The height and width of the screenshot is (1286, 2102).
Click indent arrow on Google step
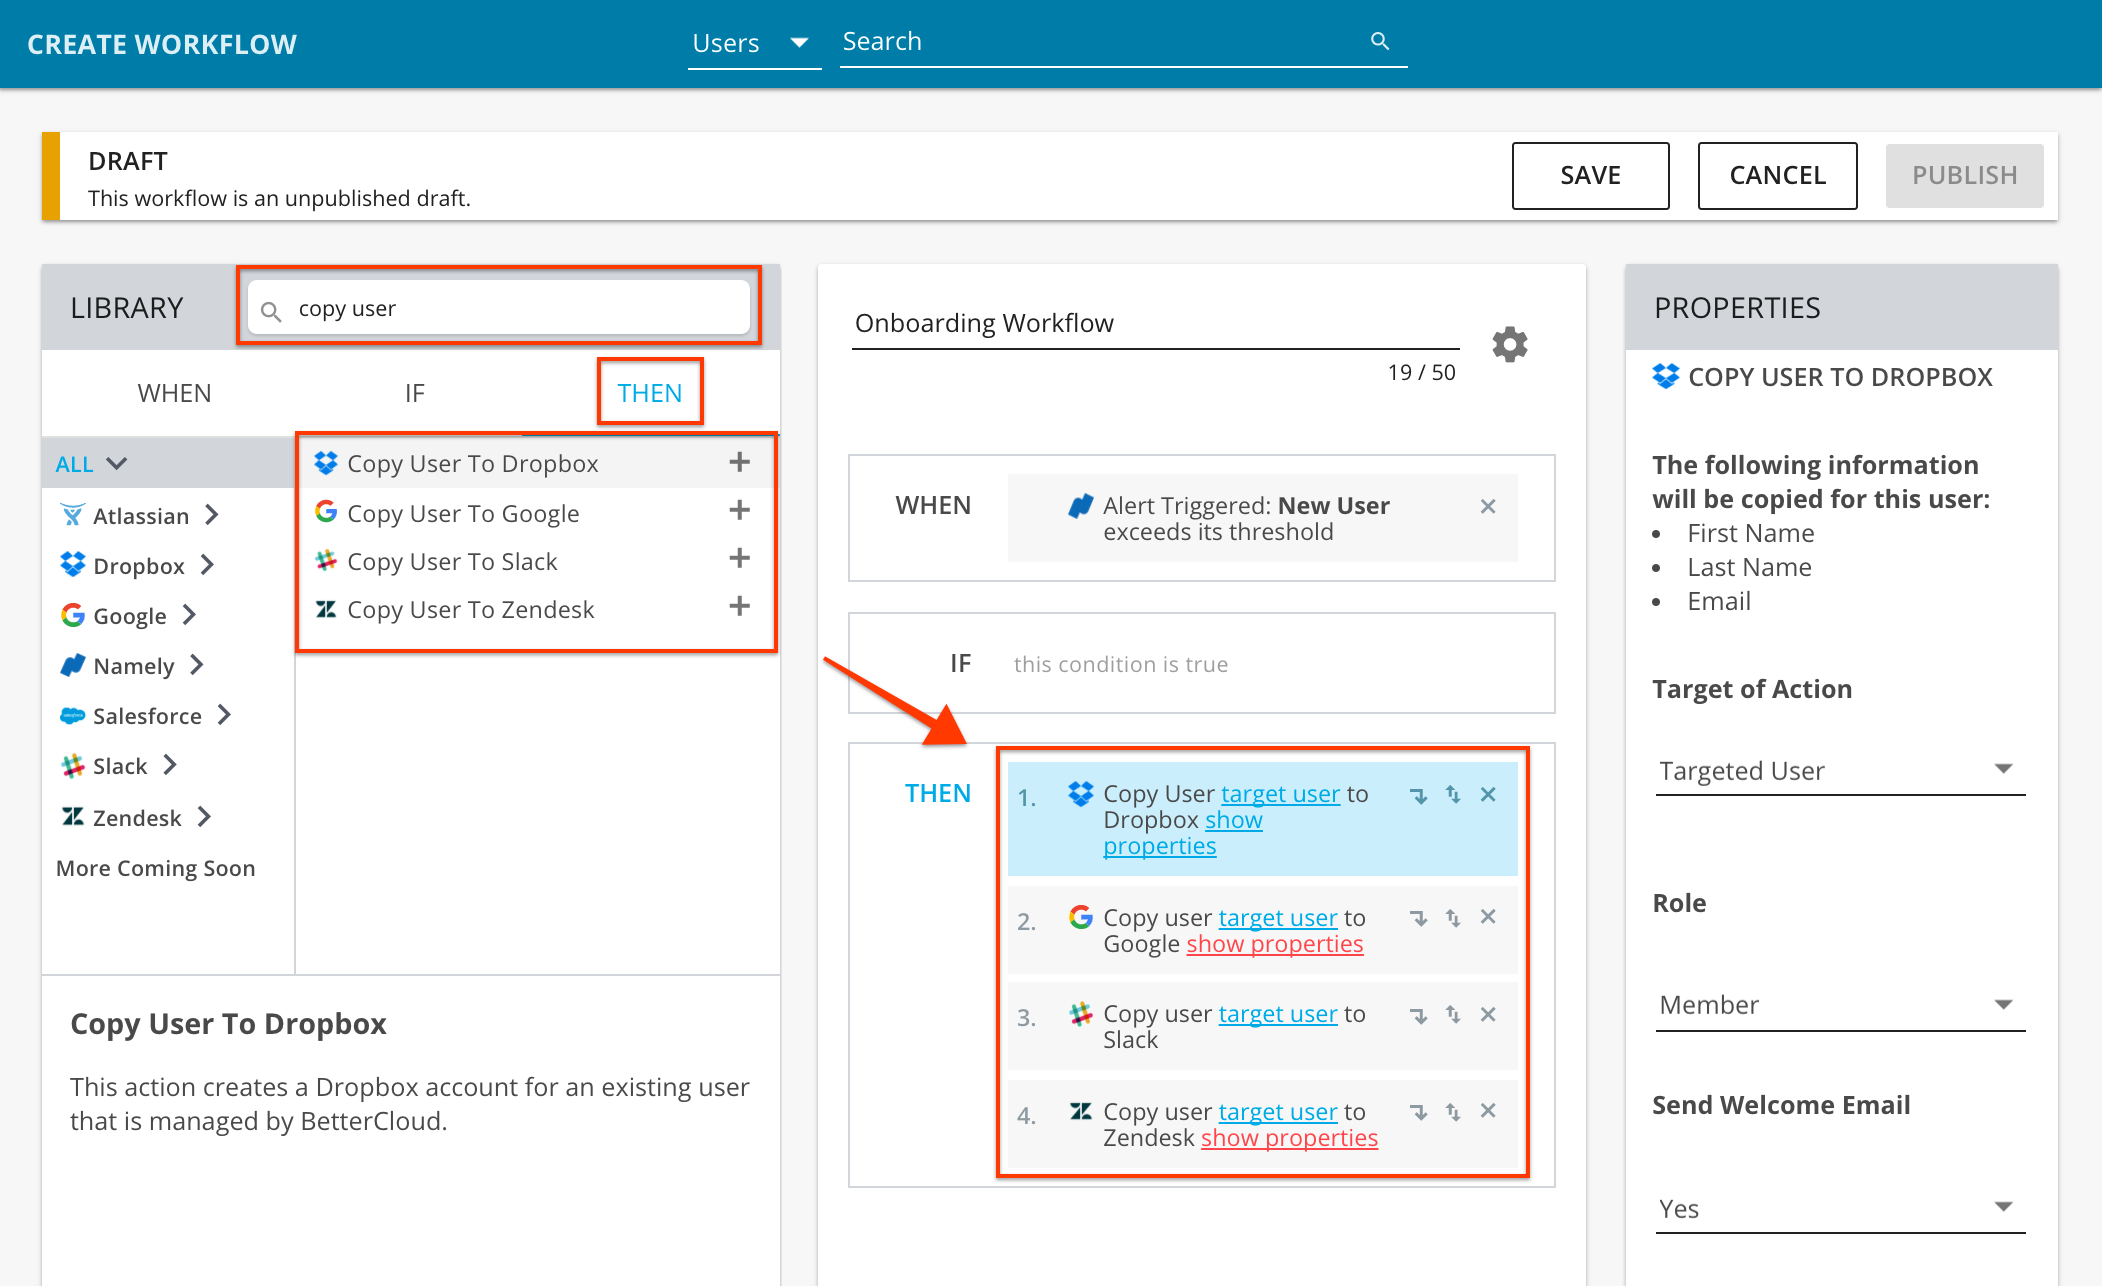tap(1418, 919)
